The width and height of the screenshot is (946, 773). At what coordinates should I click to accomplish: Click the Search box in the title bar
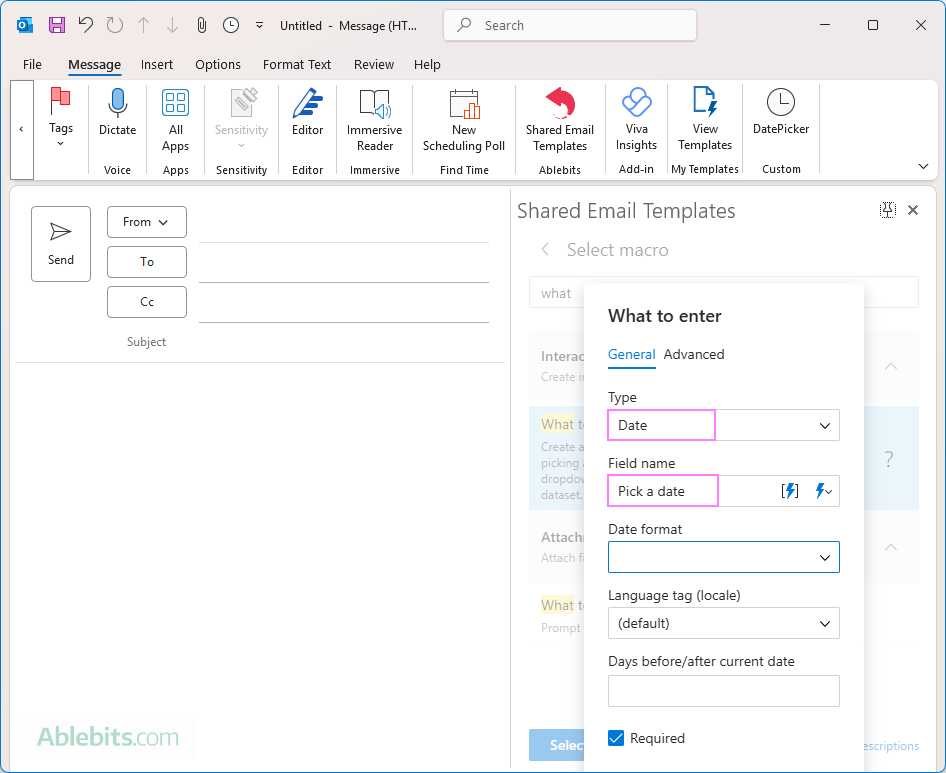point(570,25)
